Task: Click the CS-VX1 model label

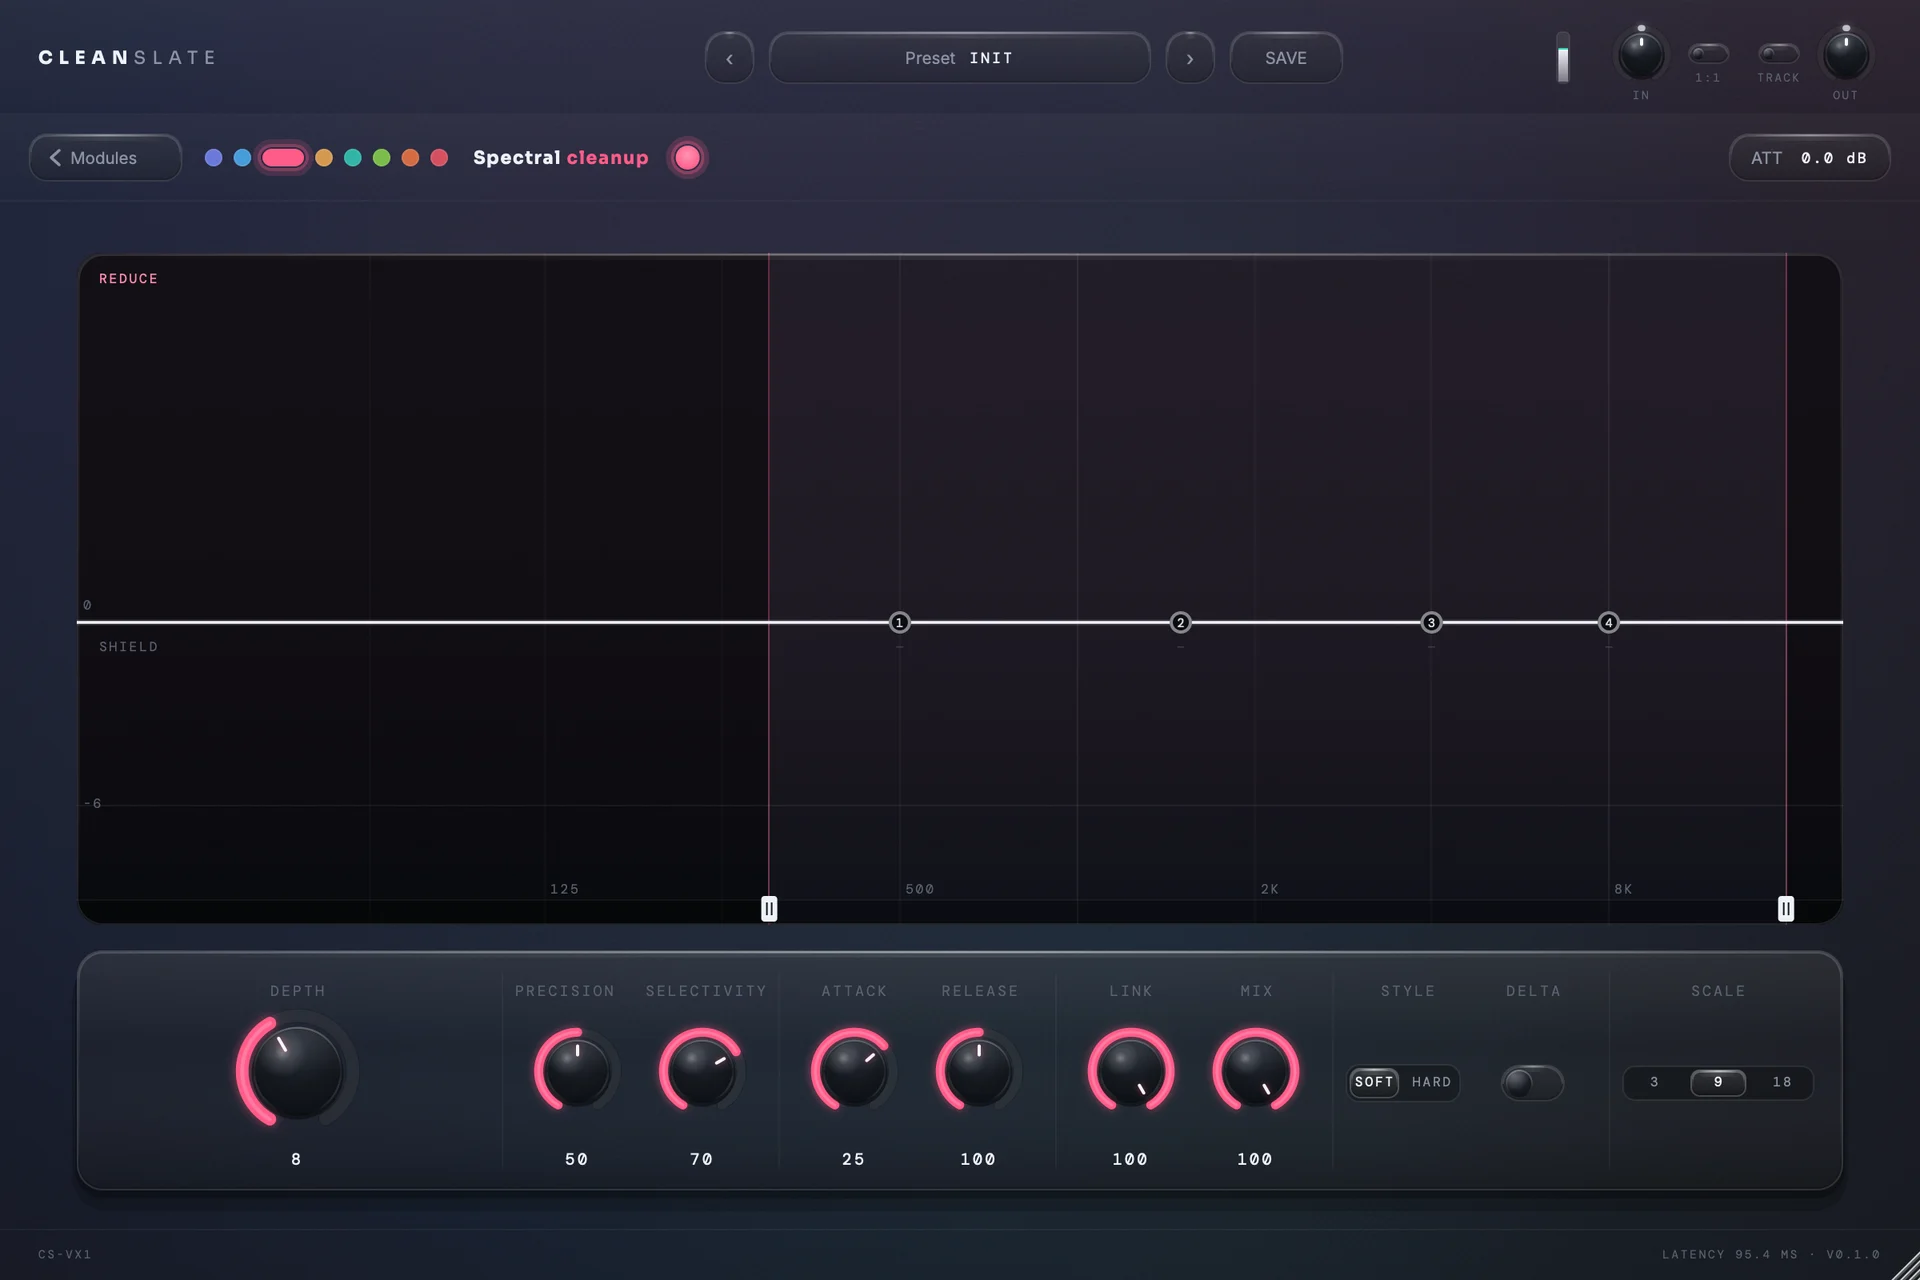Action: (65, 1254)
